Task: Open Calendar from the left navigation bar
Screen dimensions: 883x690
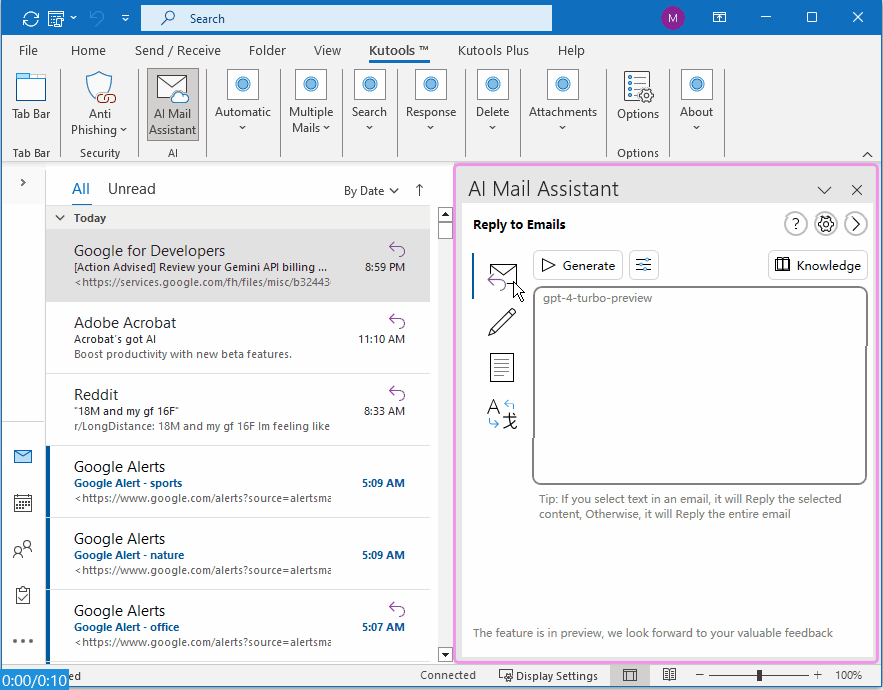Action: (23, 503)
